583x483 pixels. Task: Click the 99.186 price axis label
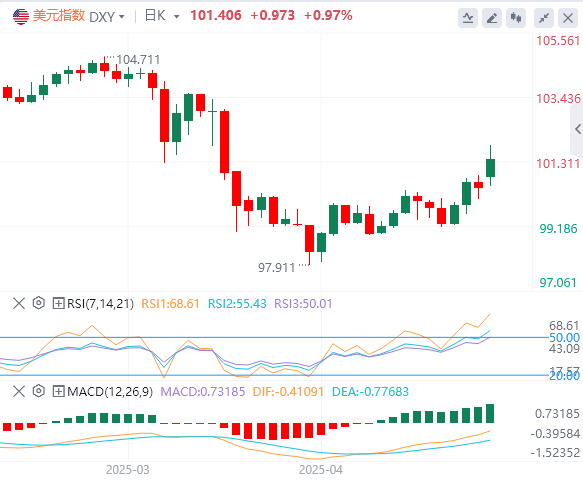[558, 228]
